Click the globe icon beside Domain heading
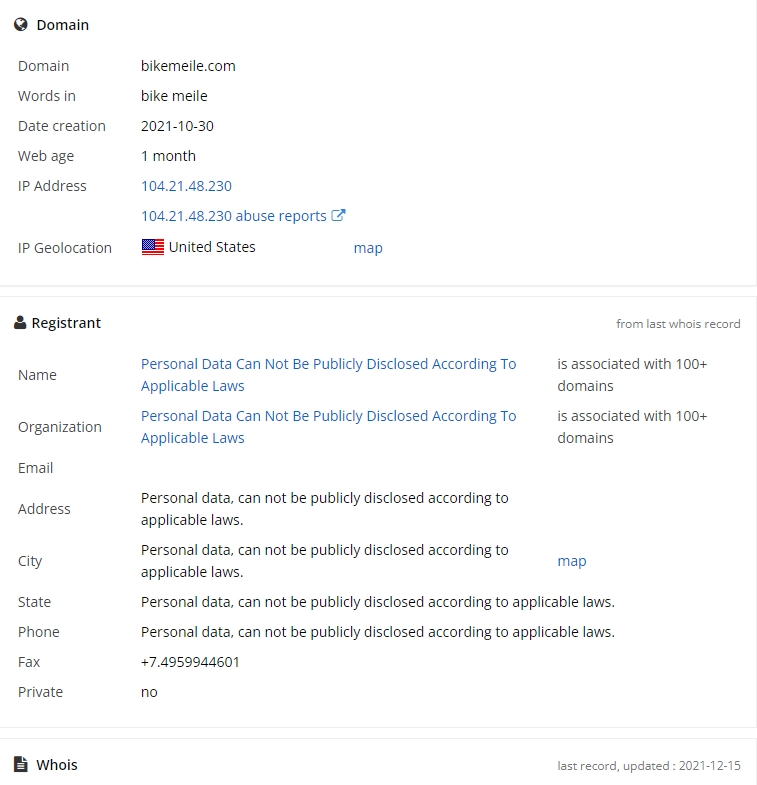The height and width of the screenshot is (785, 757). click(x=21, y=25)
